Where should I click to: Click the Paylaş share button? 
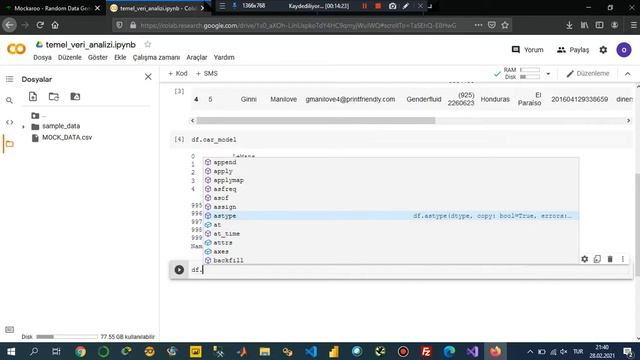573,50
